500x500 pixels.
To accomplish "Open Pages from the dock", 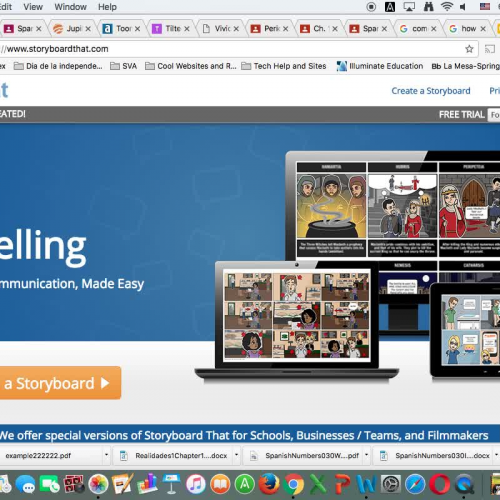I will click(x=122, y=484).
